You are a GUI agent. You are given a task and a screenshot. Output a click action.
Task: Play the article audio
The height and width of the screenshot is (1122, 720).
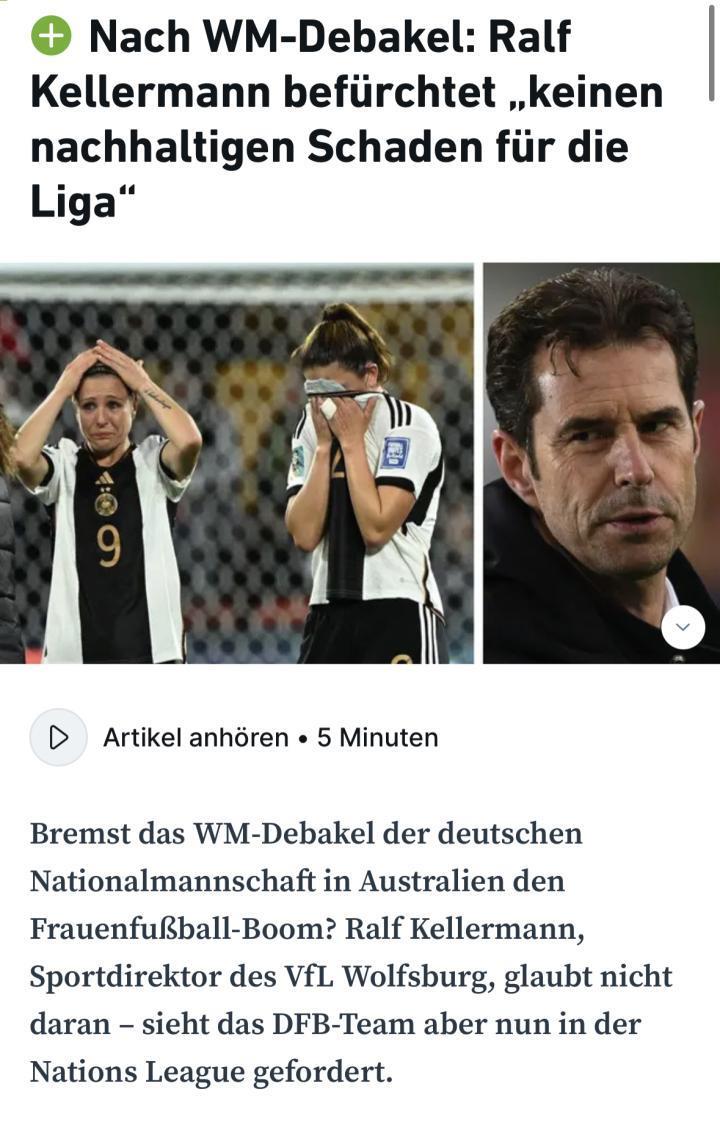coord(58,737)
